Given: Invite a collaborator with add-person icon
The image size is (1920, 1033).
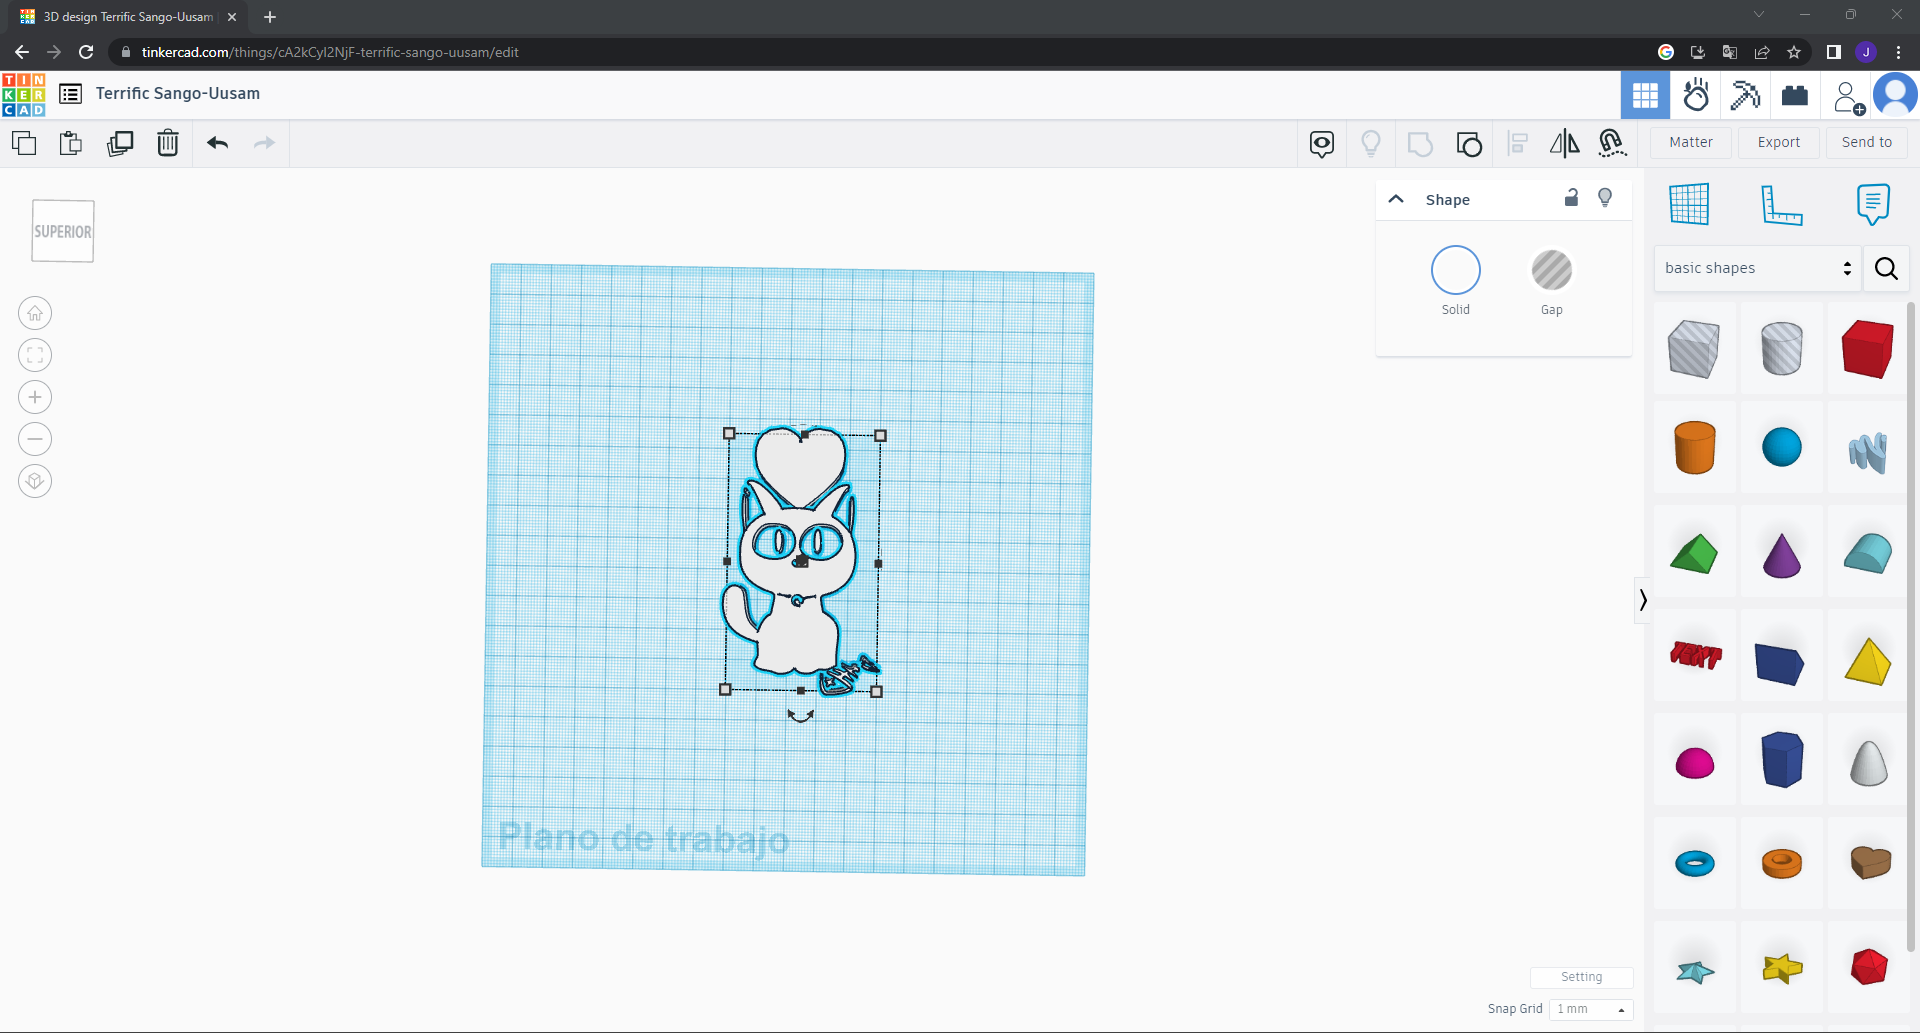Looking at the screenshot, I should pos(1847,96).
